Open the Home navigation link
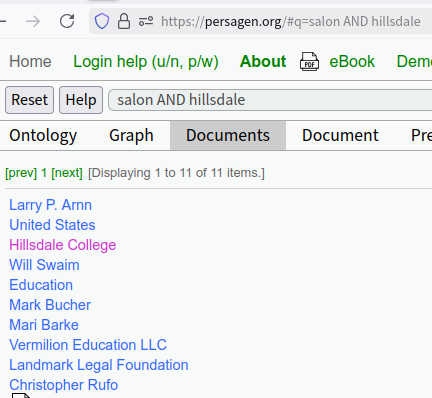The image size is (432, 398). pos(30,61)
